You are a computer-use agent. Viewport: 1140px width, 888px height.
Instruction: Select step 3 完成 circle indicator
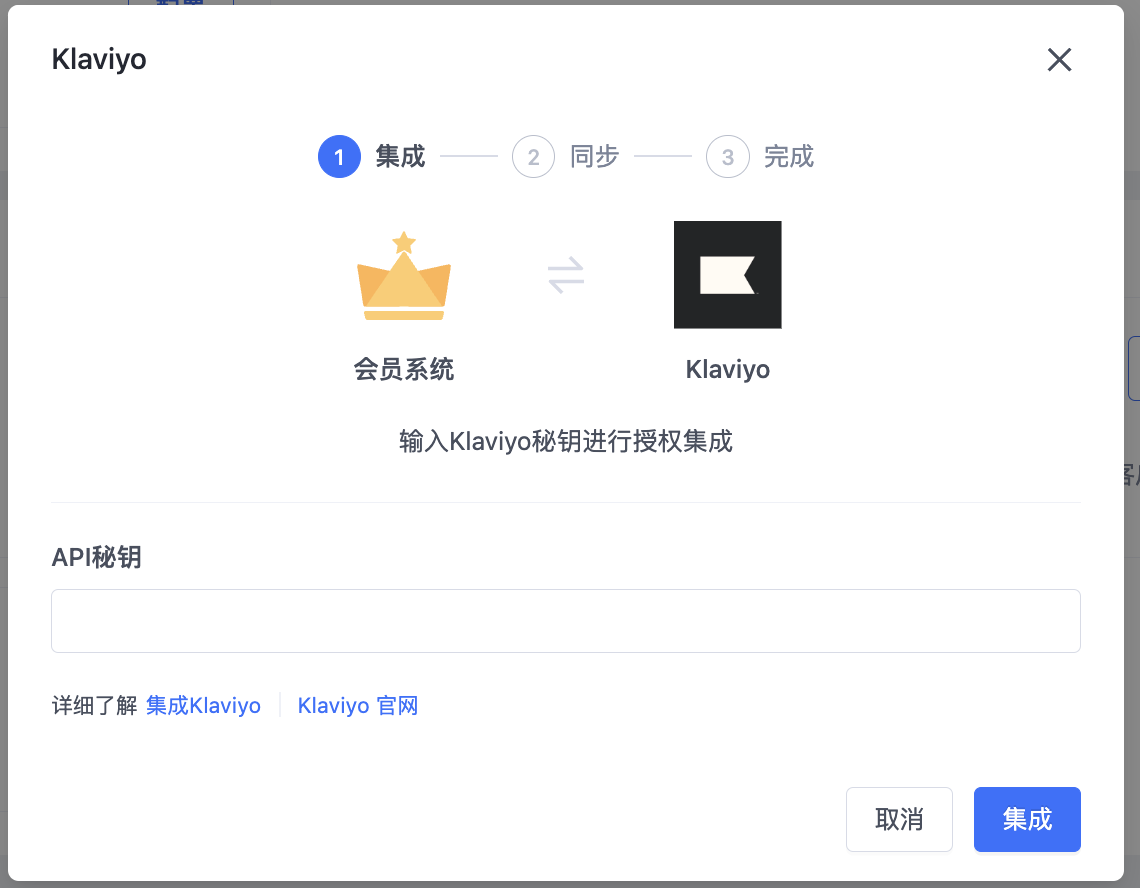[x=727, y=156]
